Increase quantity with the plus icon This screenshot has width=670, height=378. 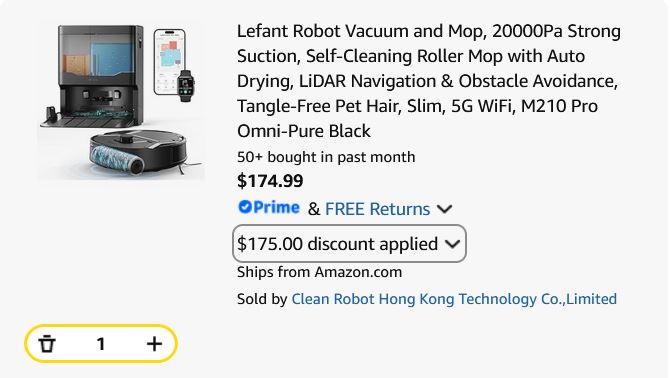154,344
